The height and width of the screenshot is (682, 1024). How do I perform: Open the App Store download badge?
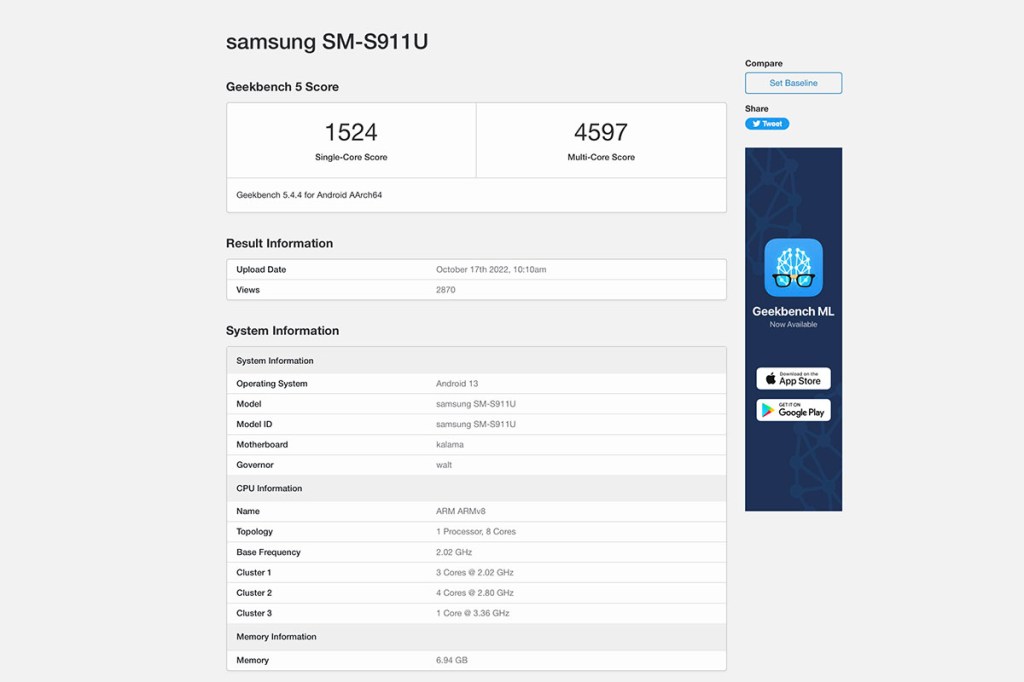click(793, 378)
